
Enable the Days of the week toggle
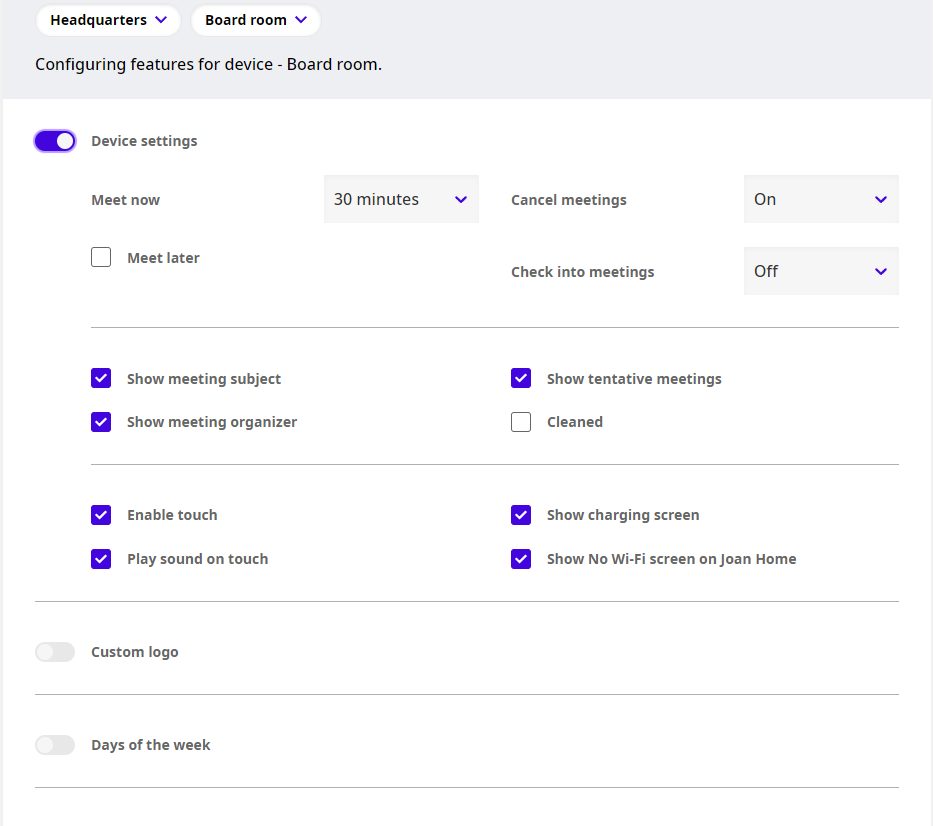(x=55, y=745)
